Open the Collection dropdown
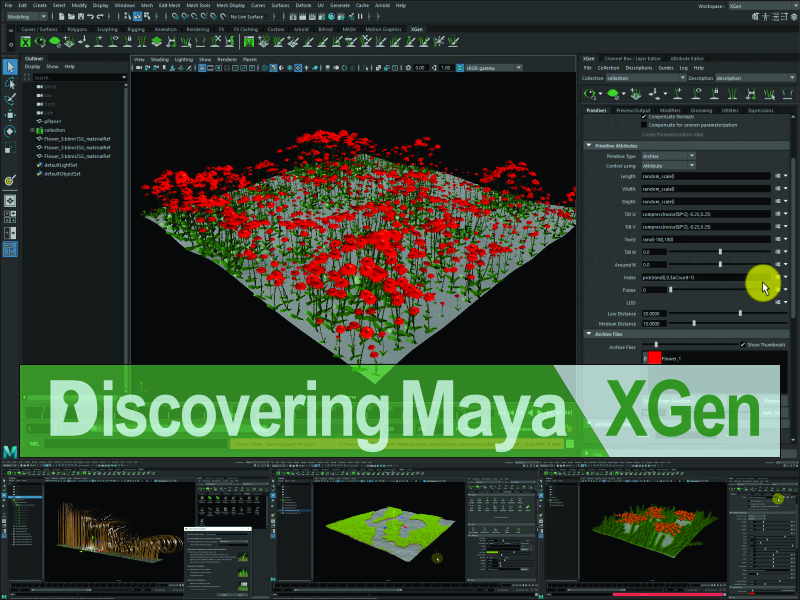Screen dimensions: 800x600 coord(646,78)
